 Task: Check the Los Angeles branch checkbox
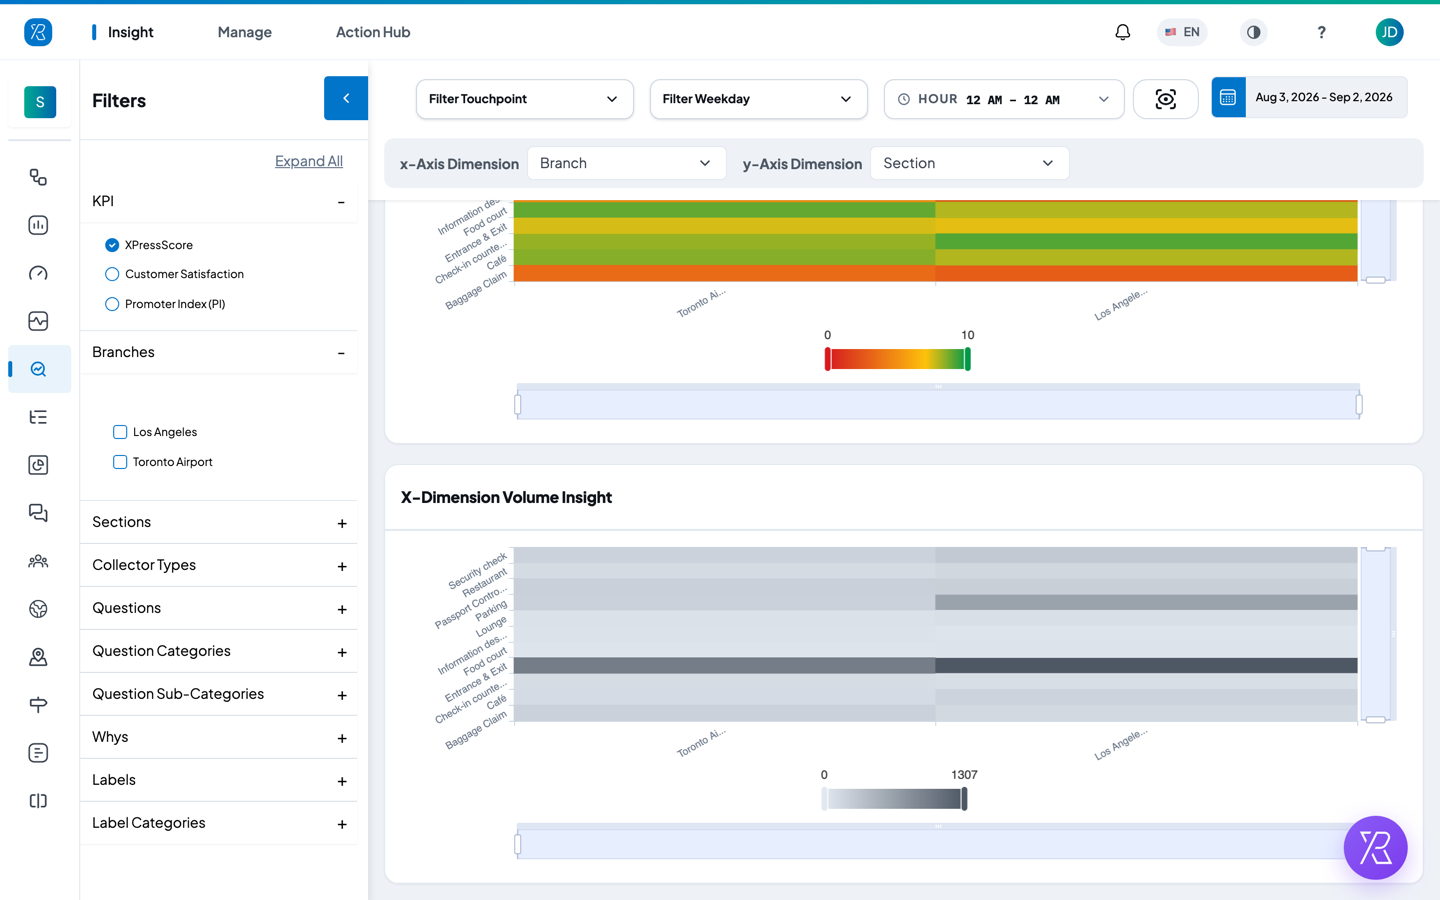[120, 432]
